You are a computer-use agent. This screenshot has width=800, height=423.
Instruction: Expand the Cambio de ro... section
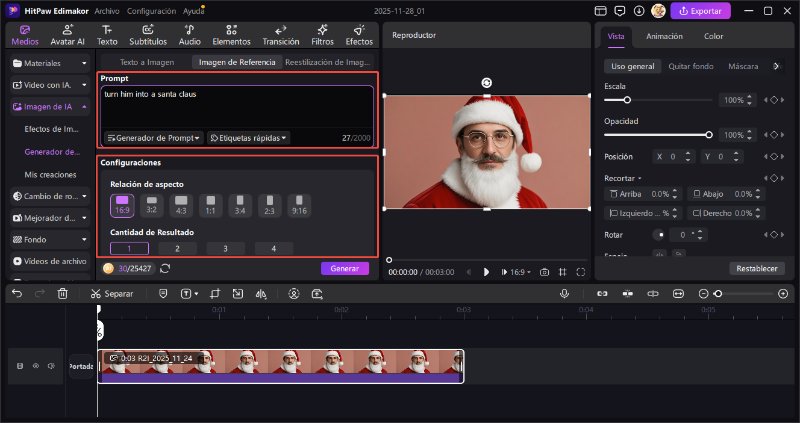click(x=50, y=196)
